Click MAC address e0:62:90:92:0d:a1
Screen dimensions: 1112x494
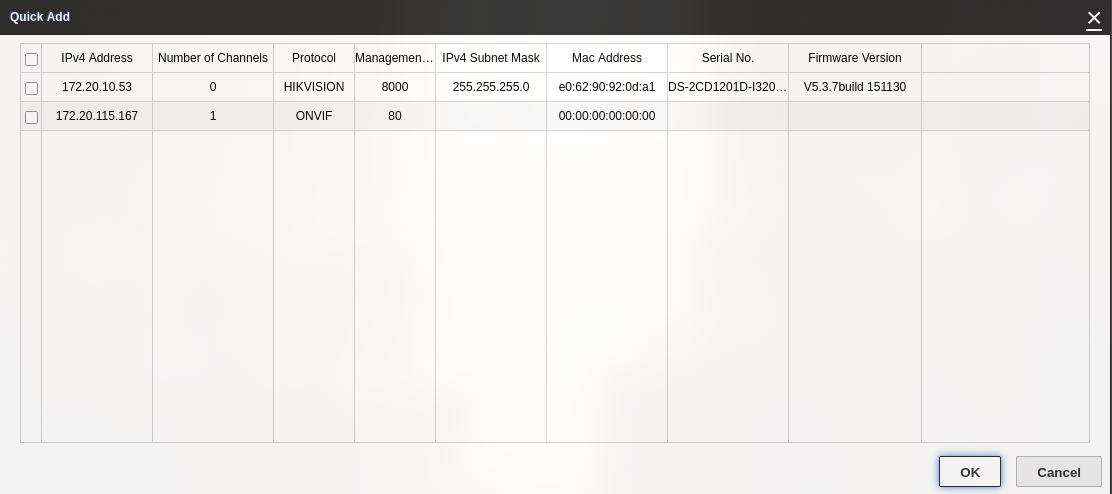point(607,87)
